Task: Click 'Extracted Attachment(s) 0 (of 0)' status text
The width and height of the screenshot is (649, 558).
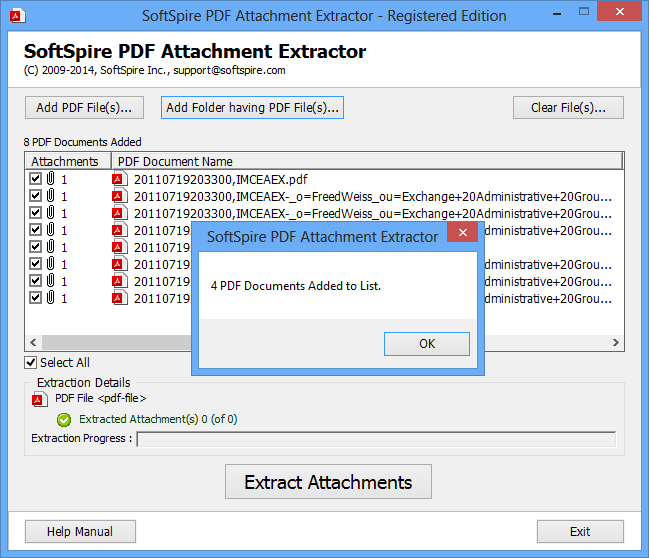Action: click(x=158, y=419)
